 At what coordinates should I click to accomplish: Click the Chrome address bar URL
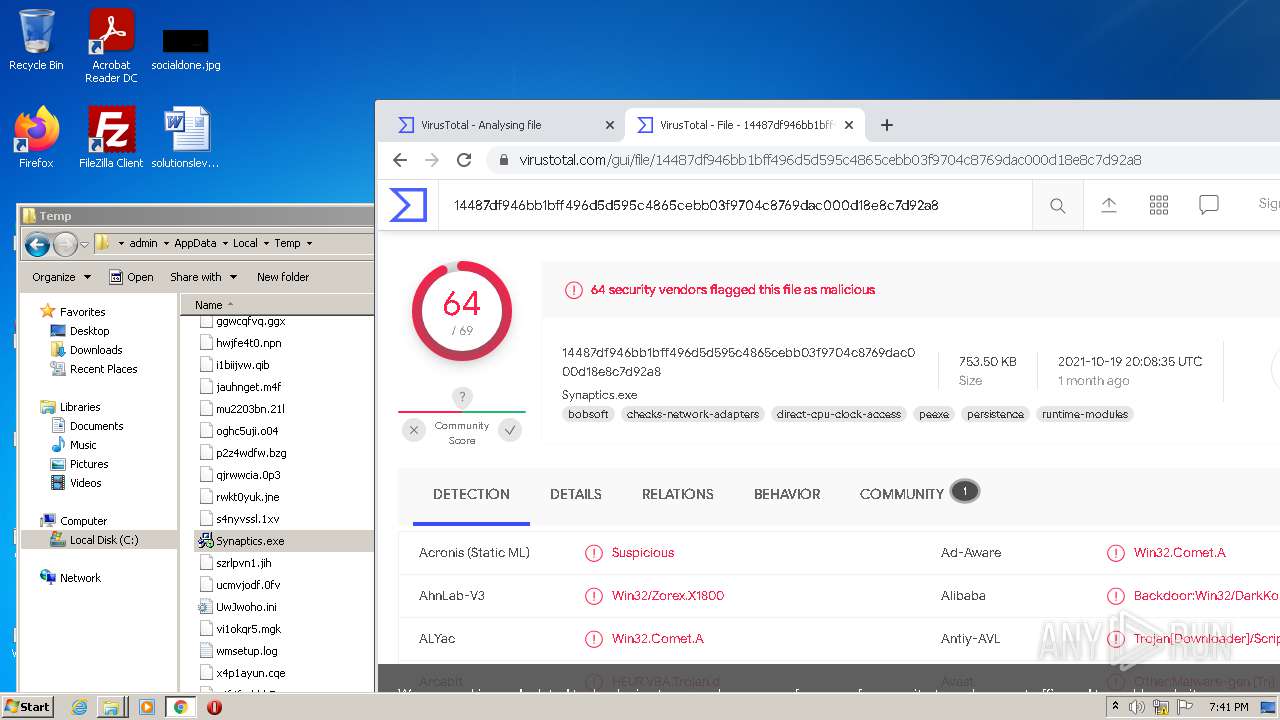[x=830, y=160]
